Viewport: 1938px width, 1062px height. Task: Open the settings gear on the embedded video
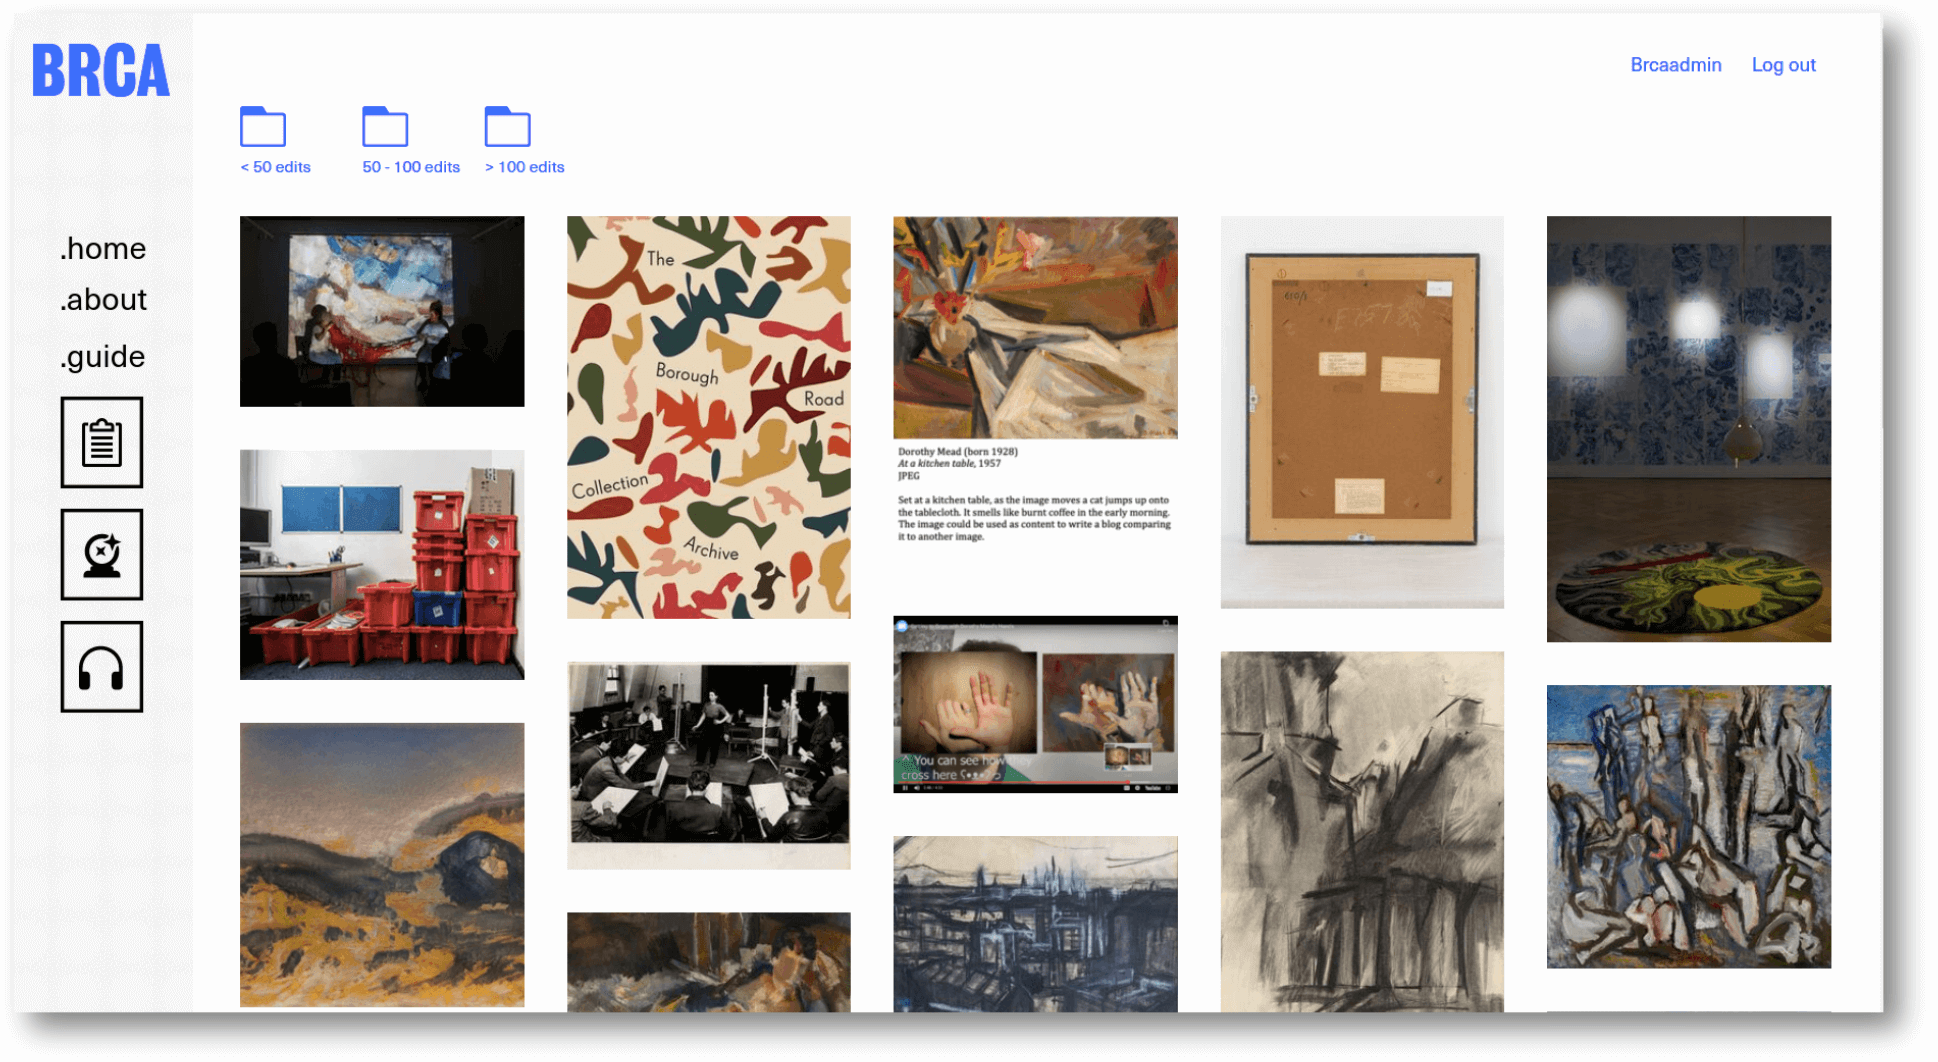[1137, 787]
